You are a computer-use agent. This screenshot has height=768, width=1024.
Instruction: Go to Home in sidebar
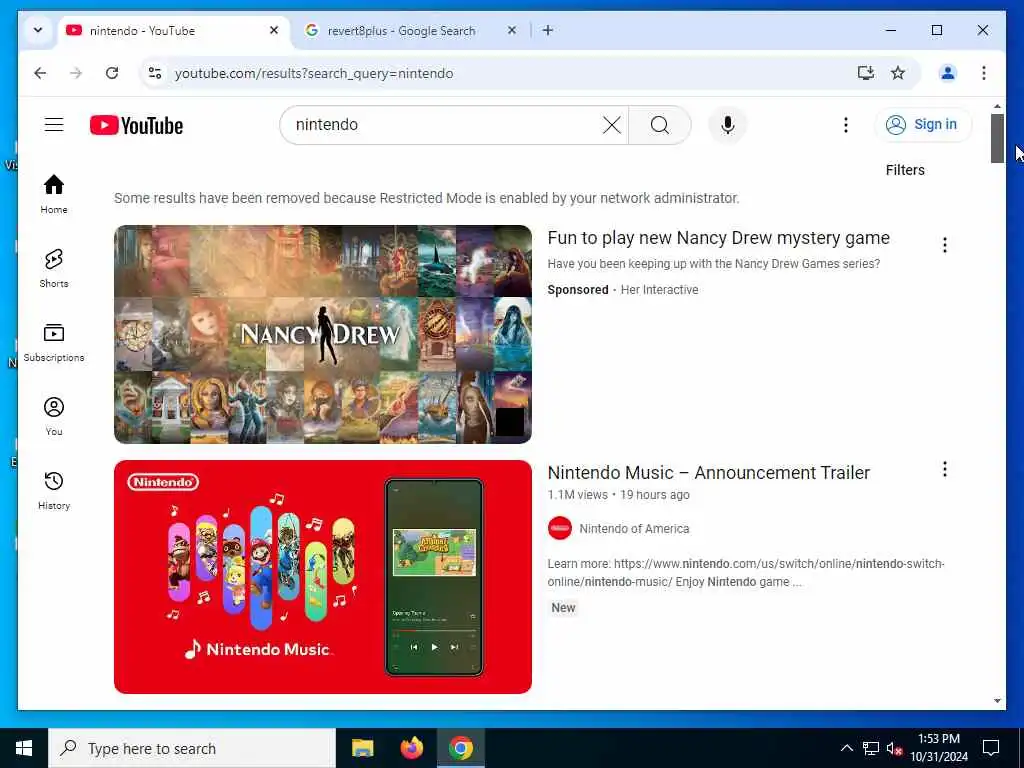[x=54, y=194]
